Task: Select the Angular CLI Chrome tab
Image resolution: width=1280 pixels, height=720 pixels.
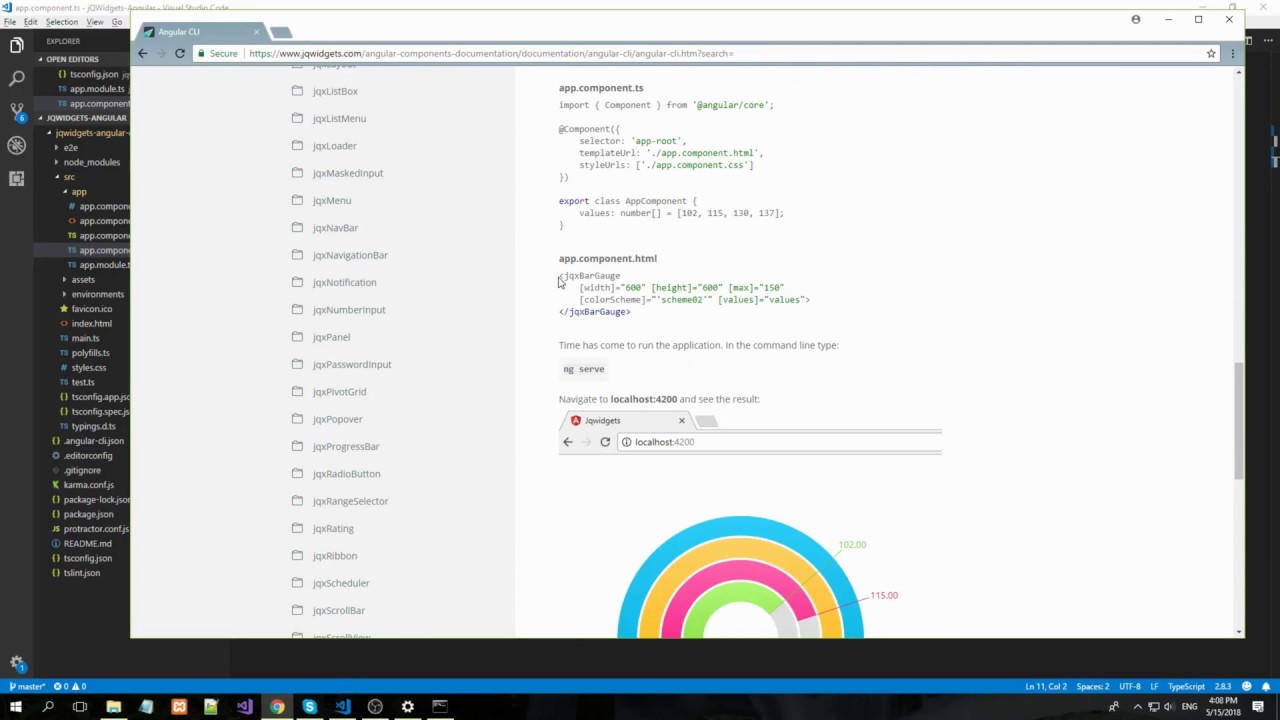Action: pos(201,32)
